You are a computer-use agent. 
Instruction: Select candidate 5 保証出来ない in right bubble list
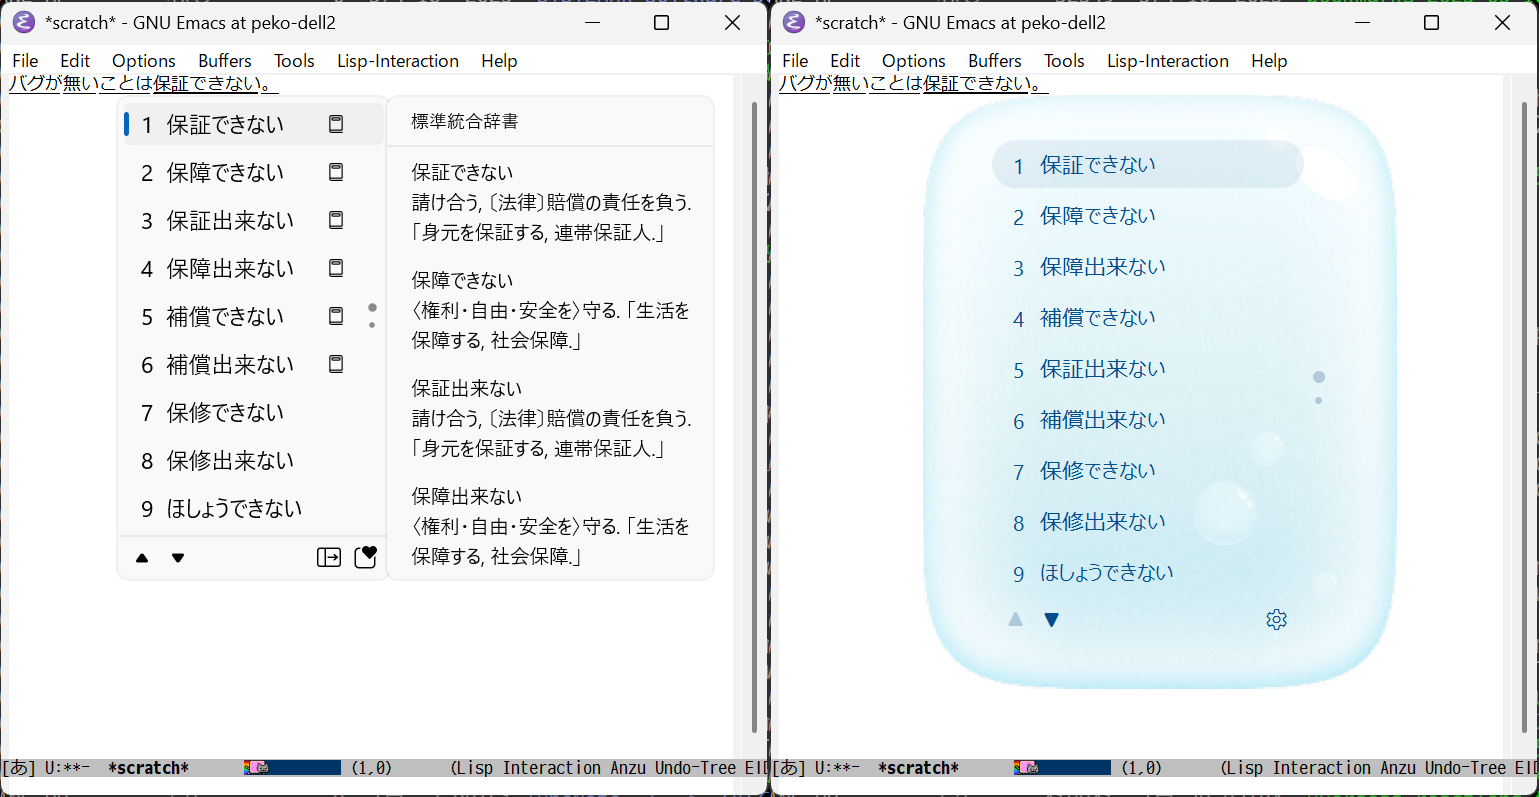pyautogui.click(x=1148, y=369)
